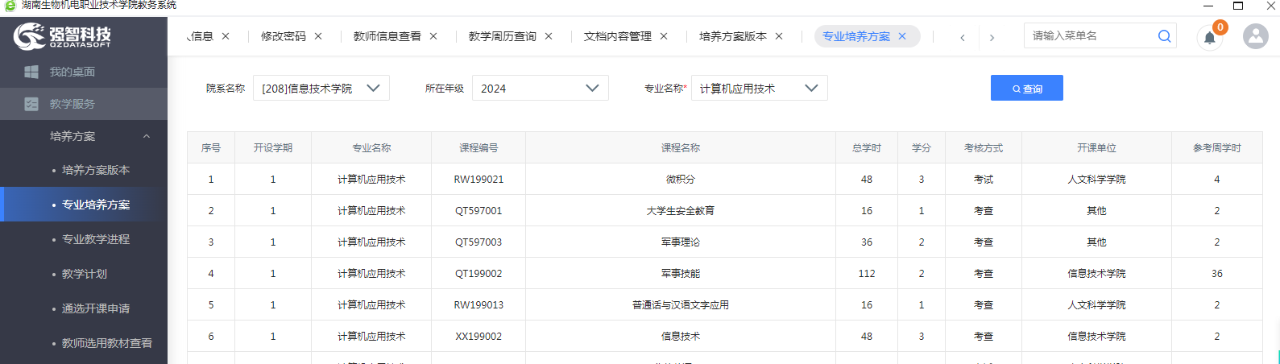The height and width of the screenshot is (364, 1280).
Task: Click the 课程名称 column header
Action: pyautogui.click(x=681, y=147)
